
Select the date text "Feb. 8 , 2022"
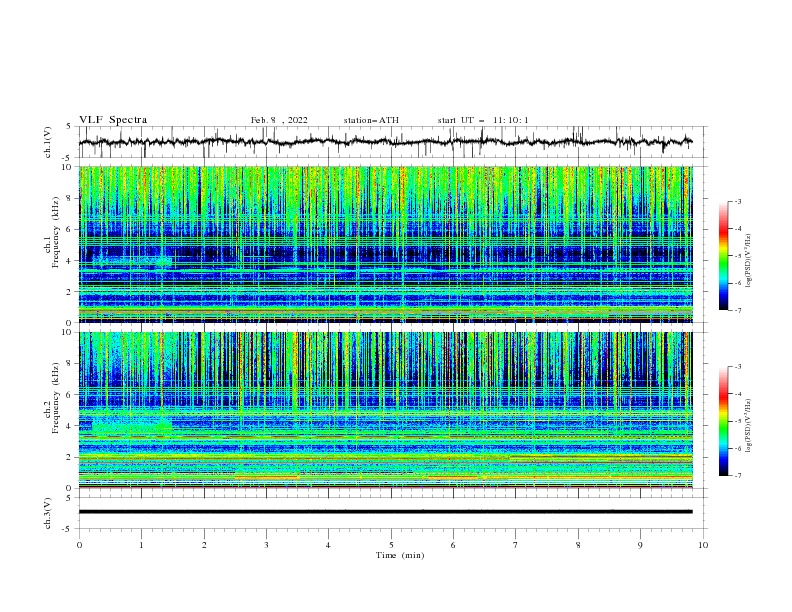coord(279,120)
